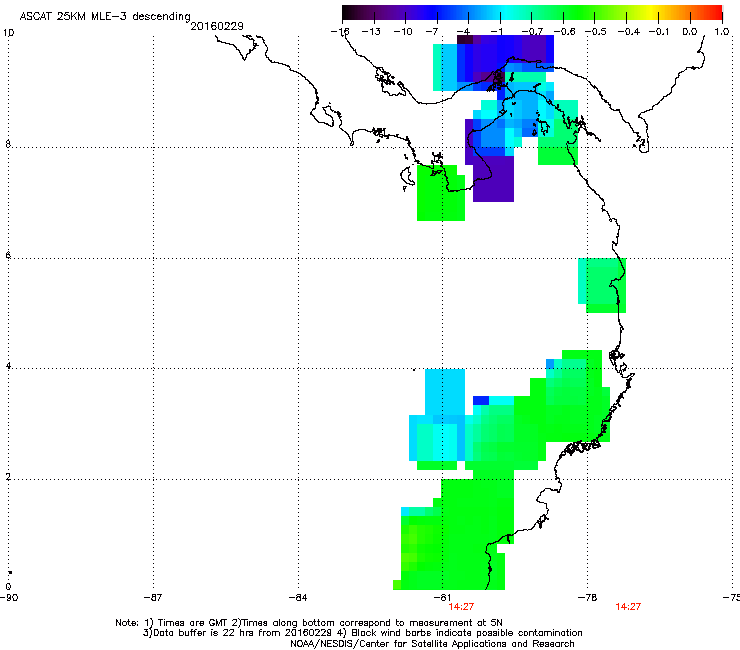This screenshot has height=650, width=740.
Task: Click the note line starting '3)Data buffer is 22 hrs'
Action: point(362,633)
